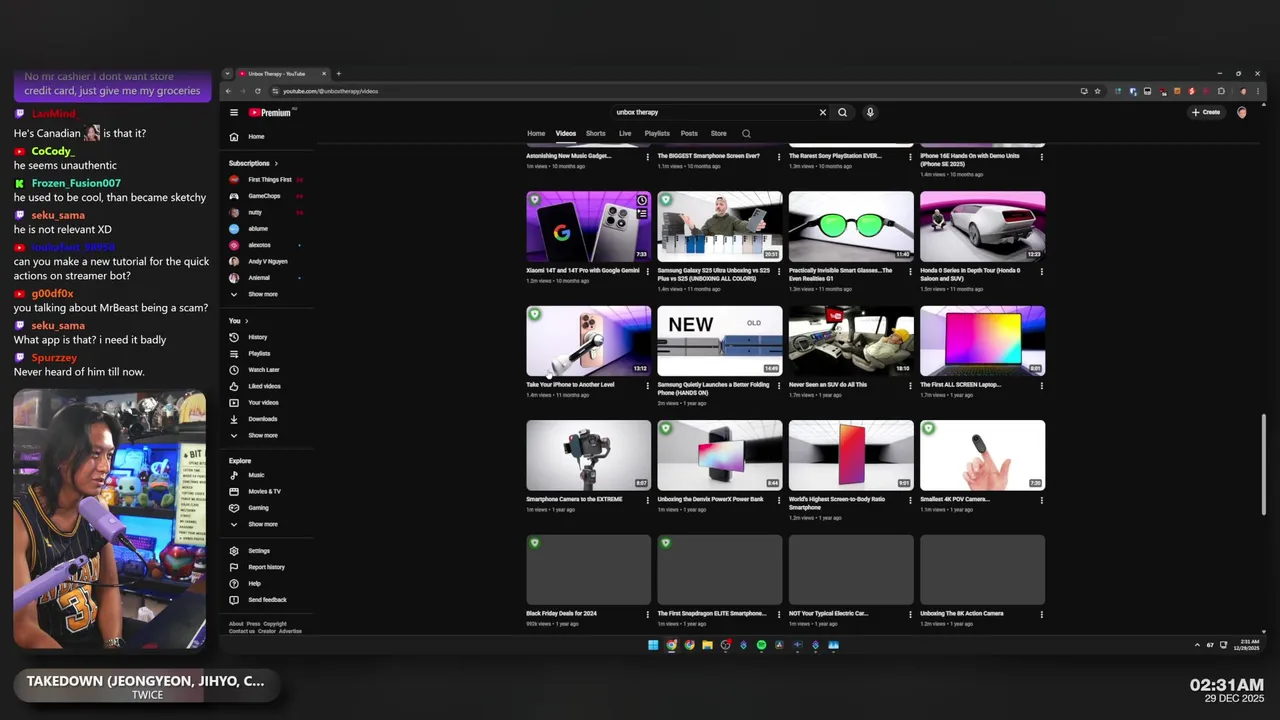Open Music under Explore
The height and width of the screenshot is (720, 1280).
pos(256,475)
